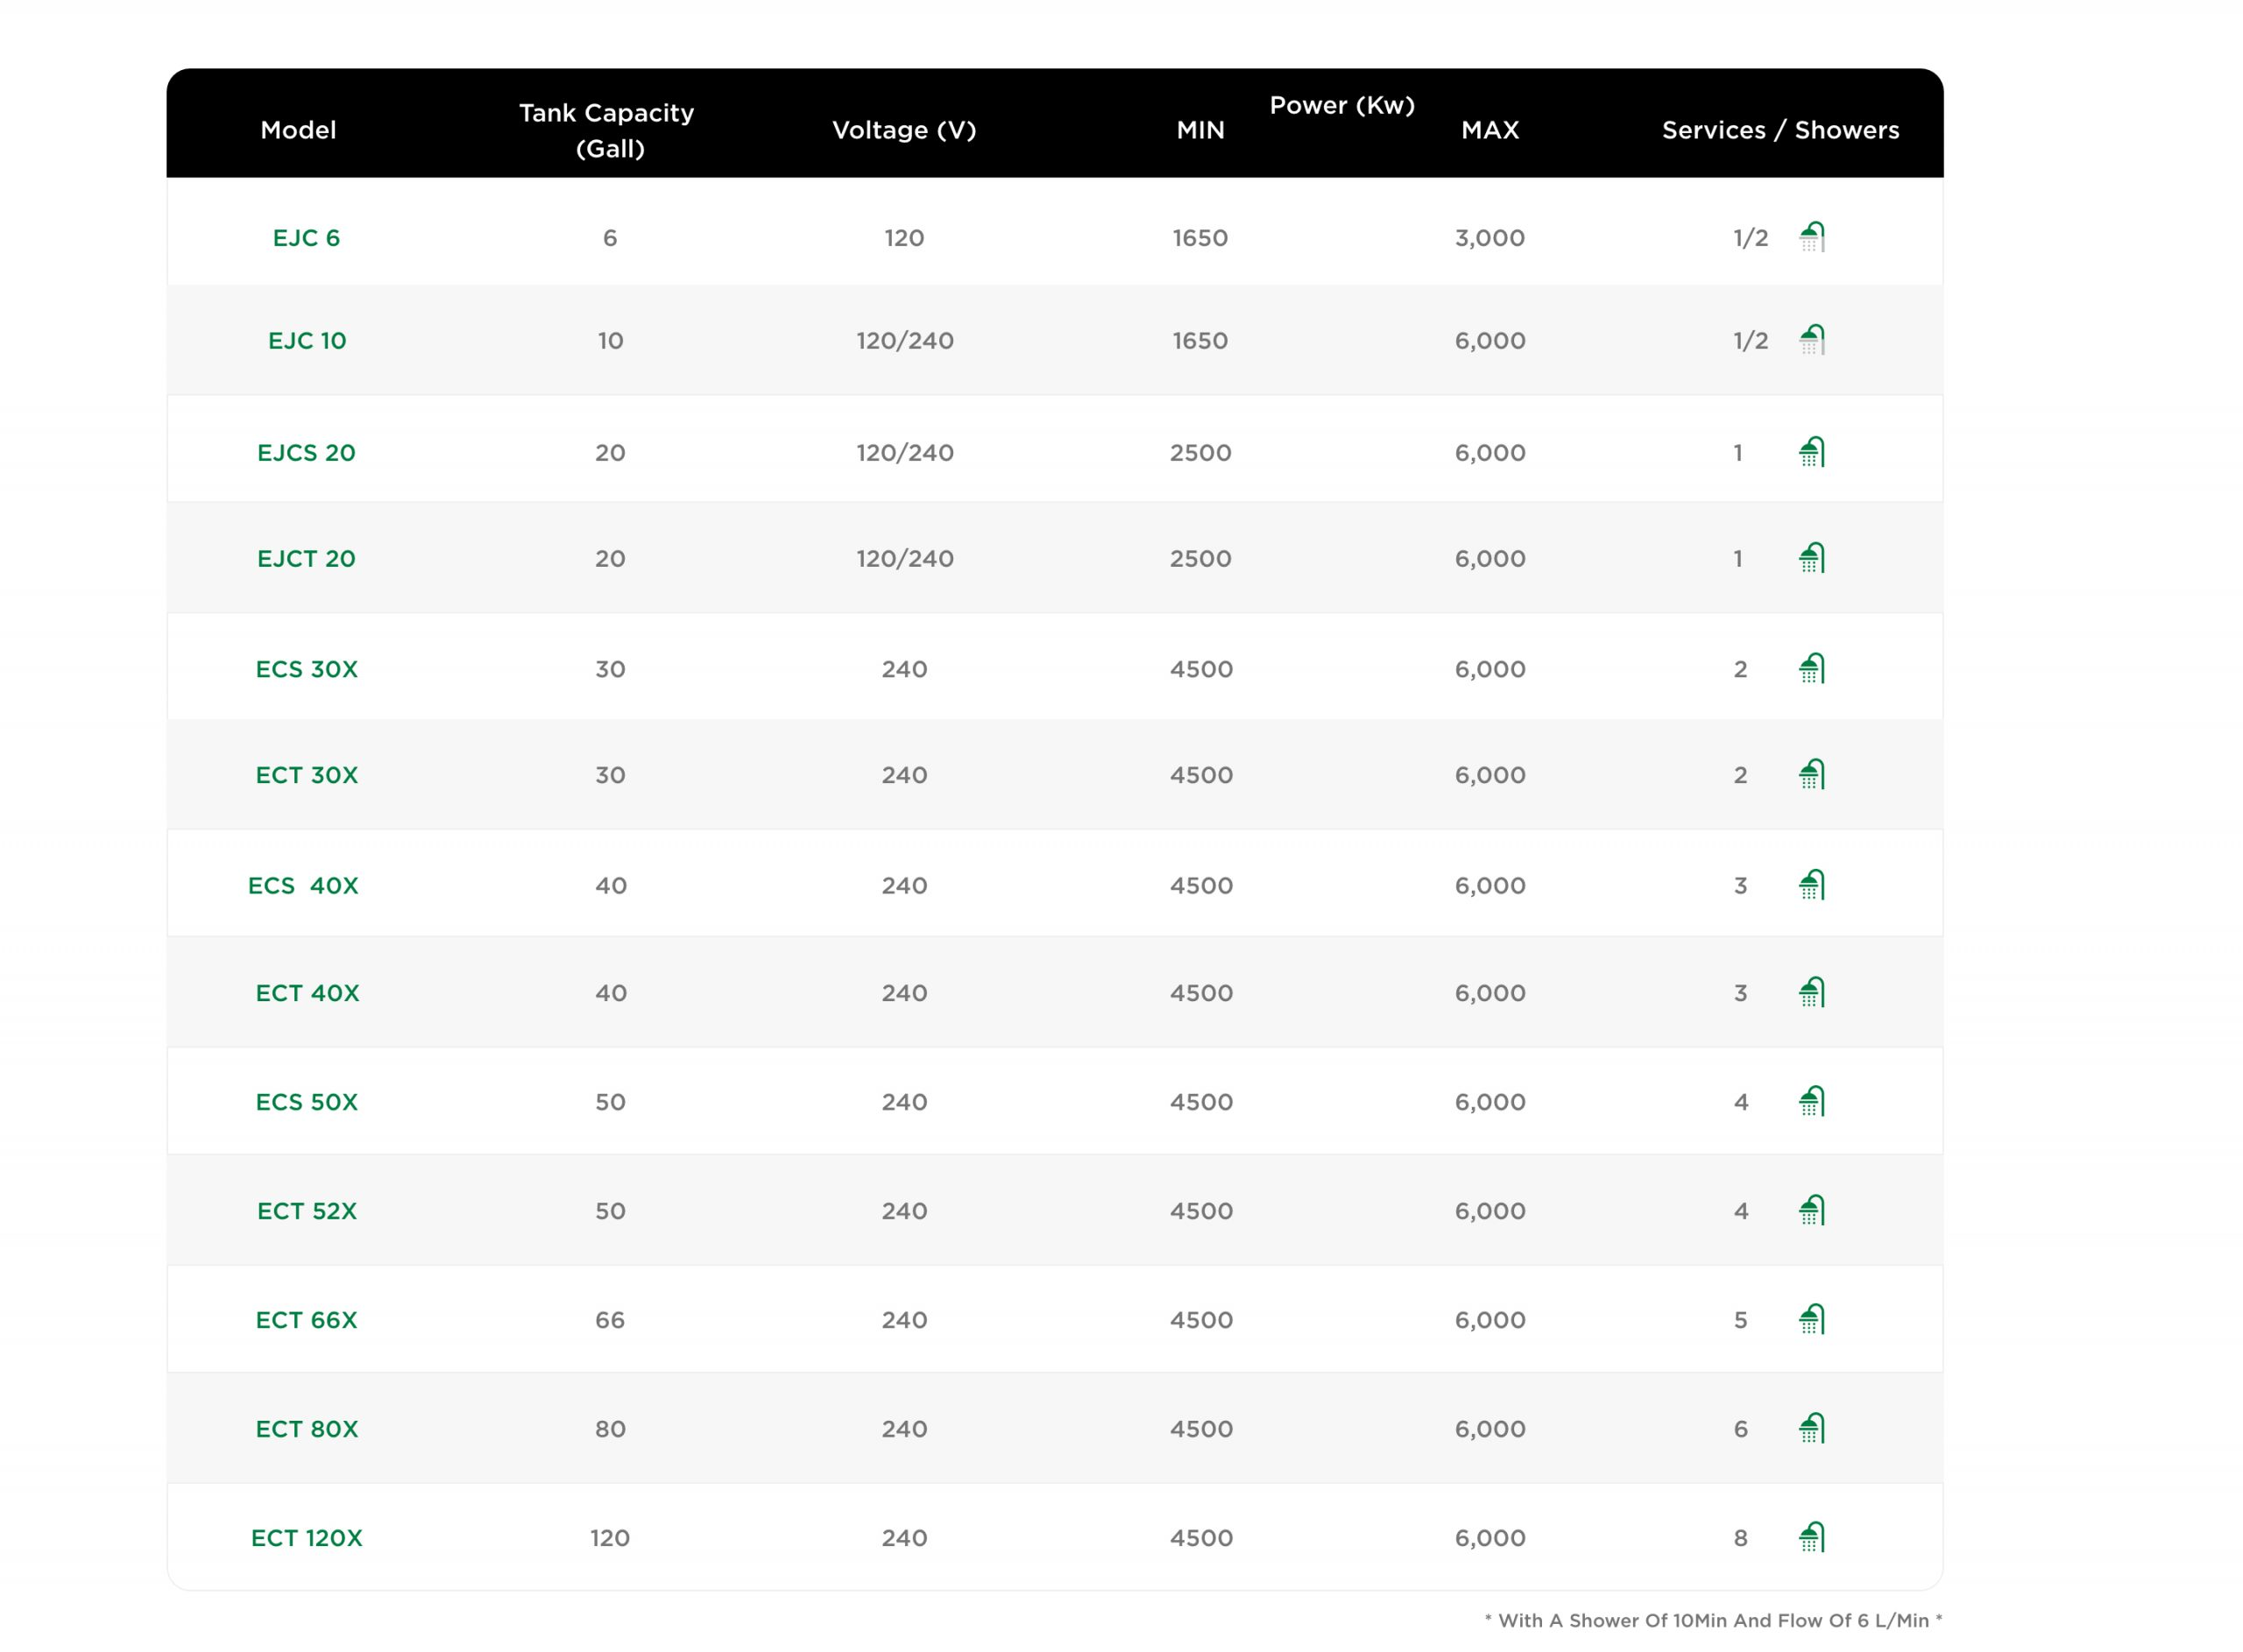This screenshot has height=1652, width=2243.
Task: Click the shower icon in ECT 52X row
Action: (1812, 1210)
